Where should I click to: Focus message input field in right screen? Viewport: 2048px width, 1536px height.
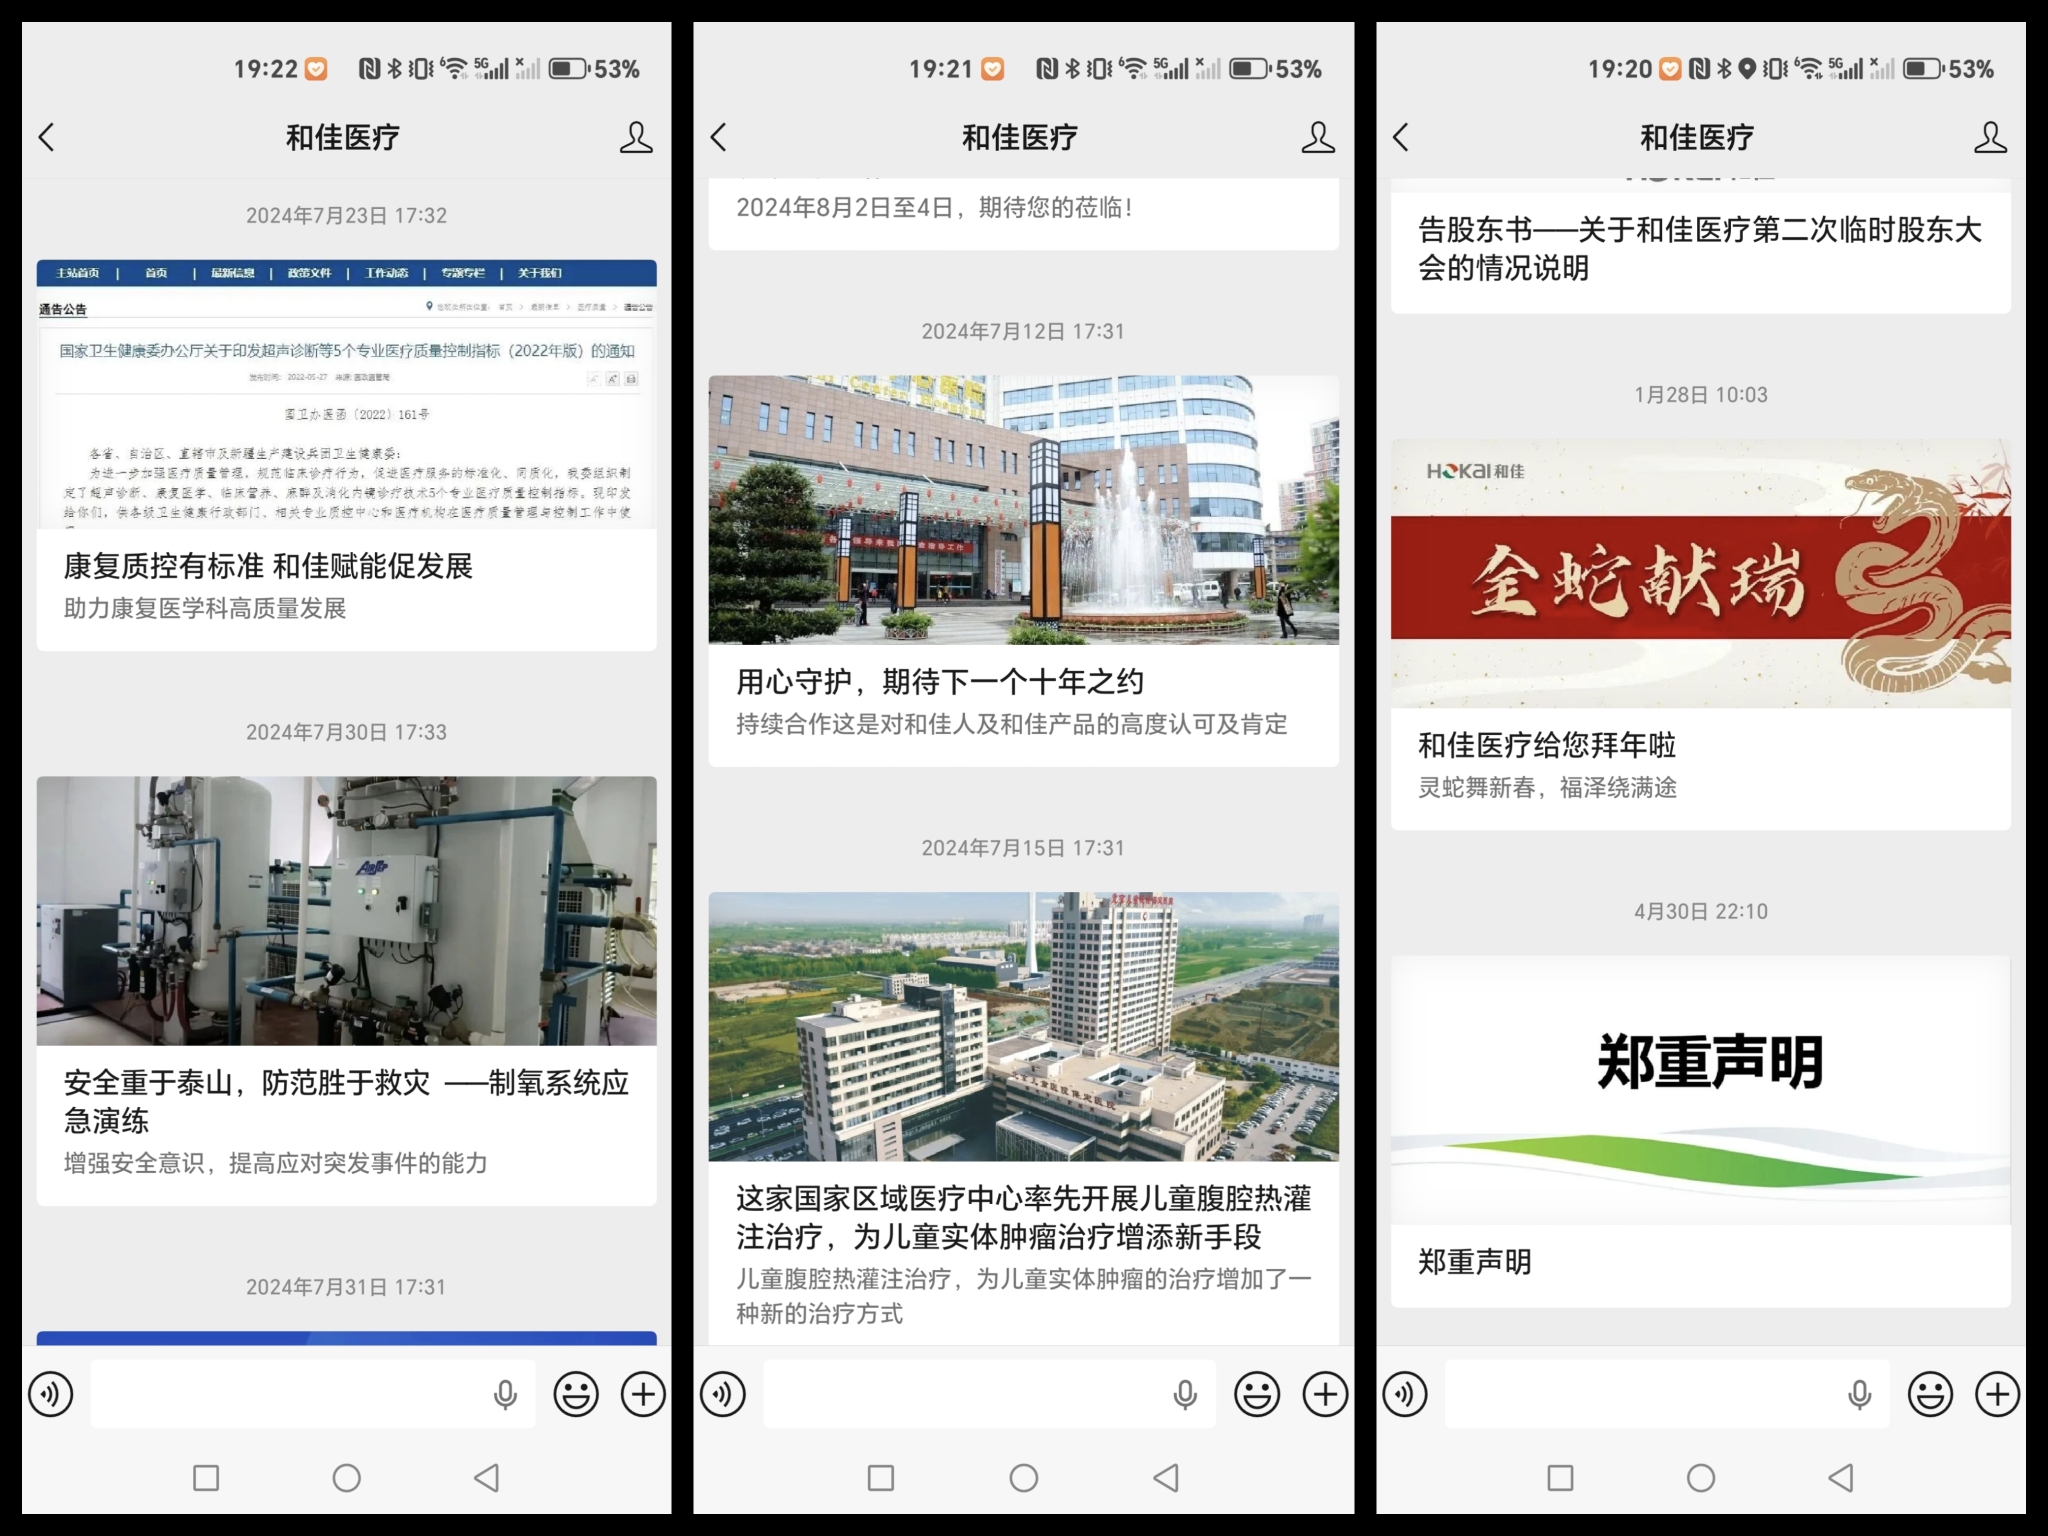(x=1640, y=1394)
